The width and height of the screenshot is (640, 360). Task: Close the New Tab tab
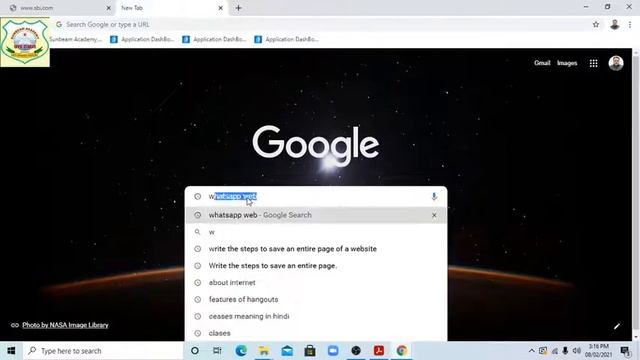point(220,8)
